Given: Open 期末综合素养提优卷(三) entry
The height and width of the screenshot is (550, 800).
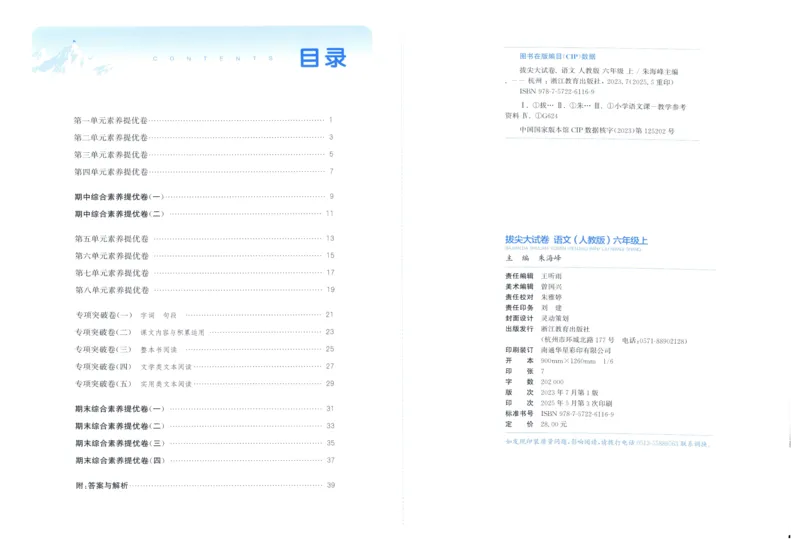Looking at the screenshot, I should click(205, 443).
